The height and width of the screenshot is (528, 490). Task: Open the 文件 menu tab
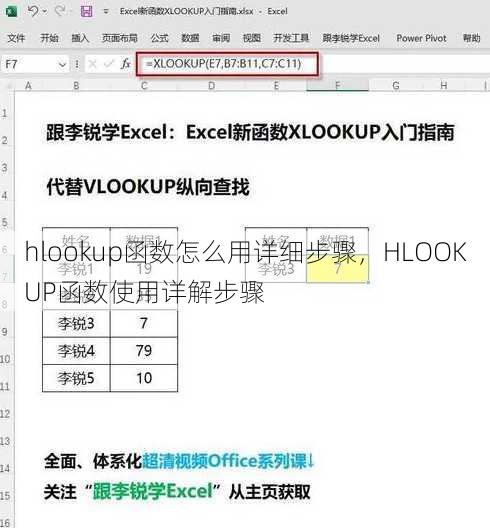pos(16,38)
